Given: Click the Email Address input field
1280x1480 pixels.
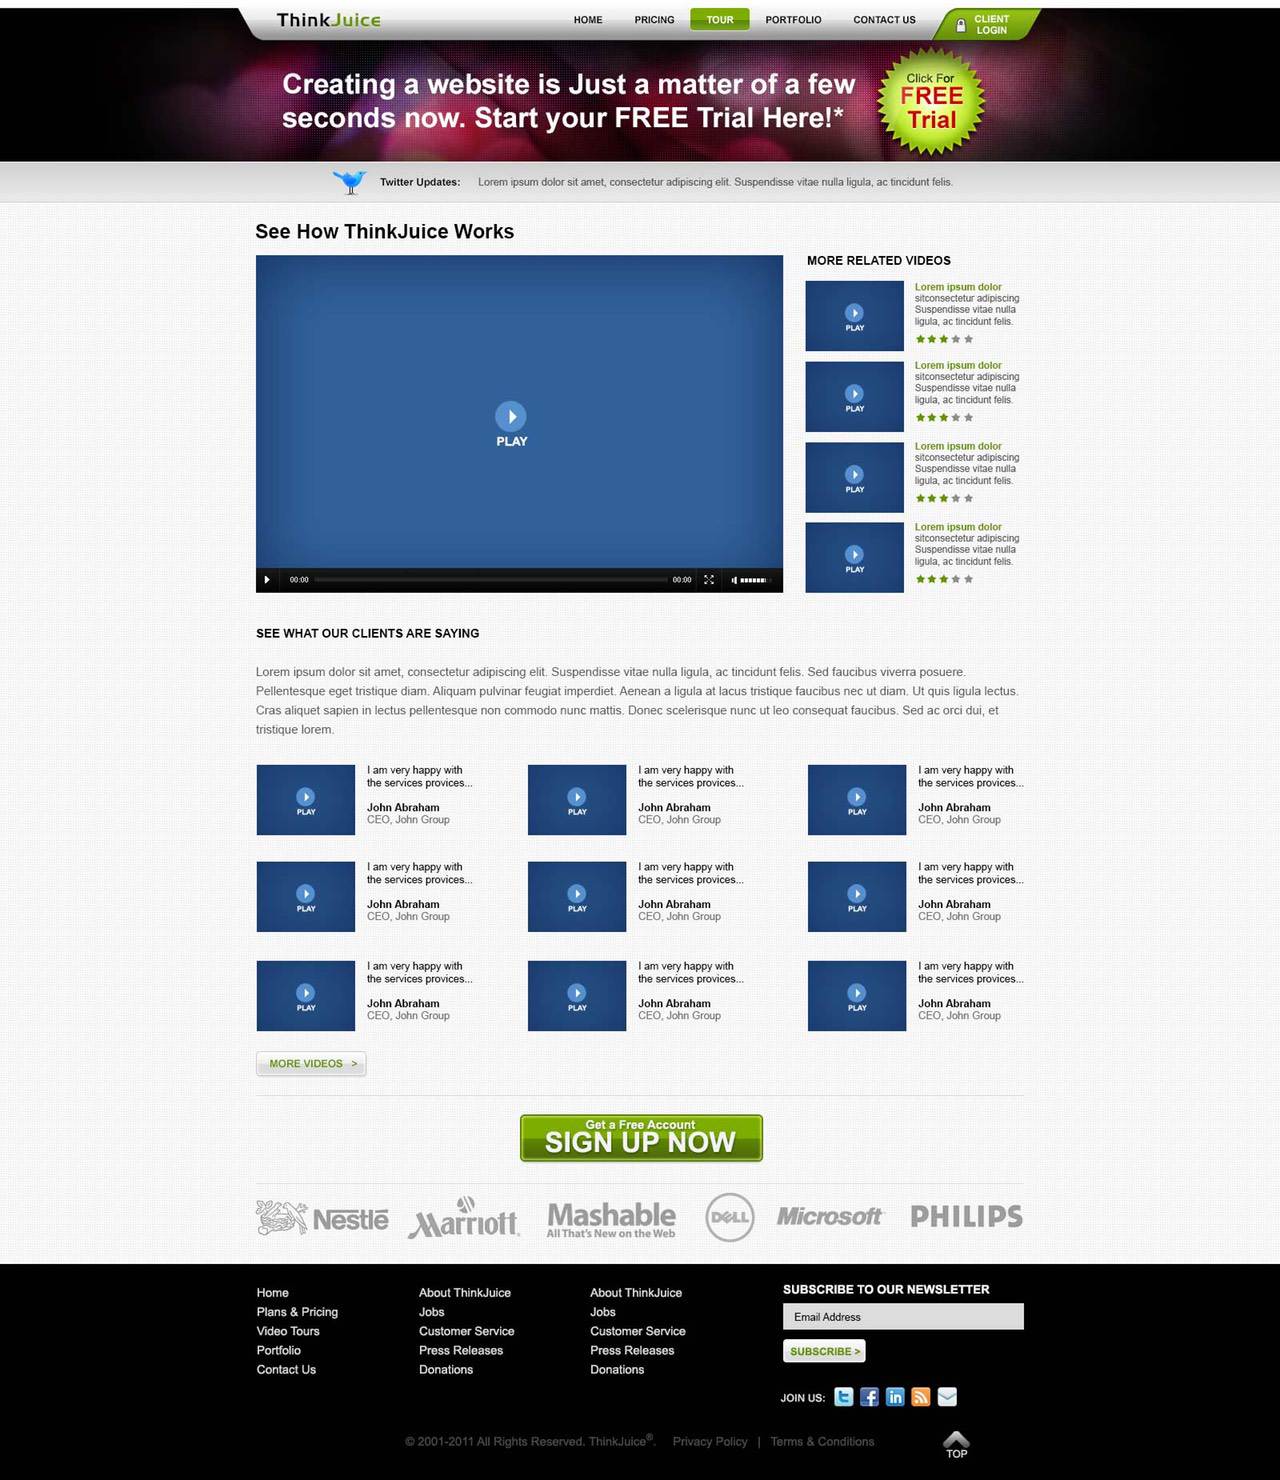Looking at the screenshot, I should point(903,1317).
